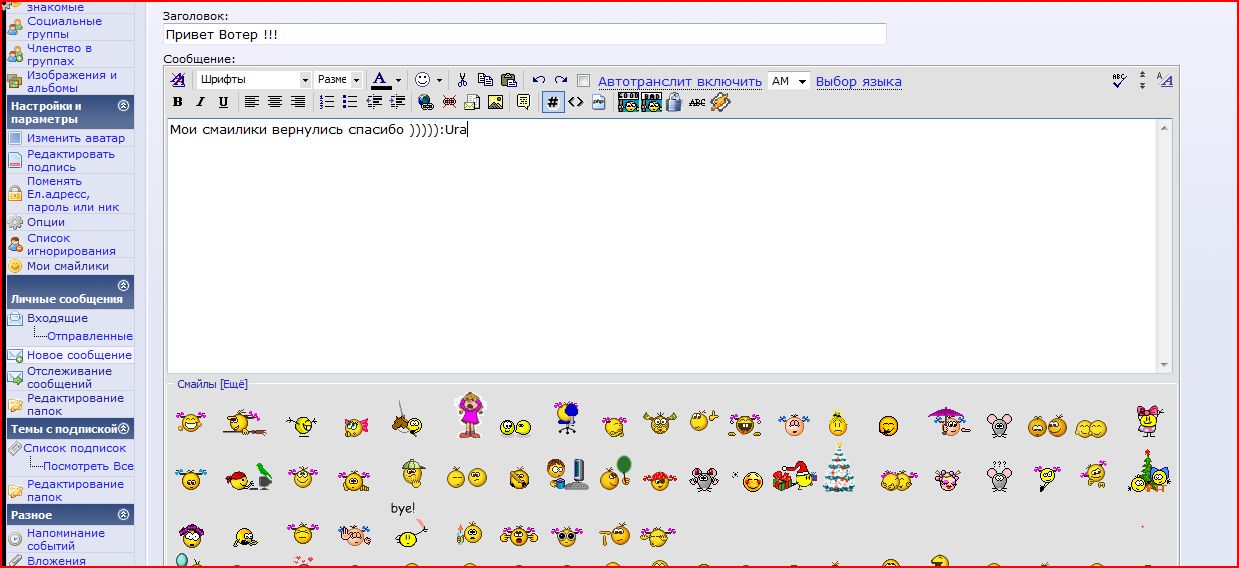Screen dimensions: 1239x568
Task: Click the [Ещё] more smilies link
Action: [233, 384]
